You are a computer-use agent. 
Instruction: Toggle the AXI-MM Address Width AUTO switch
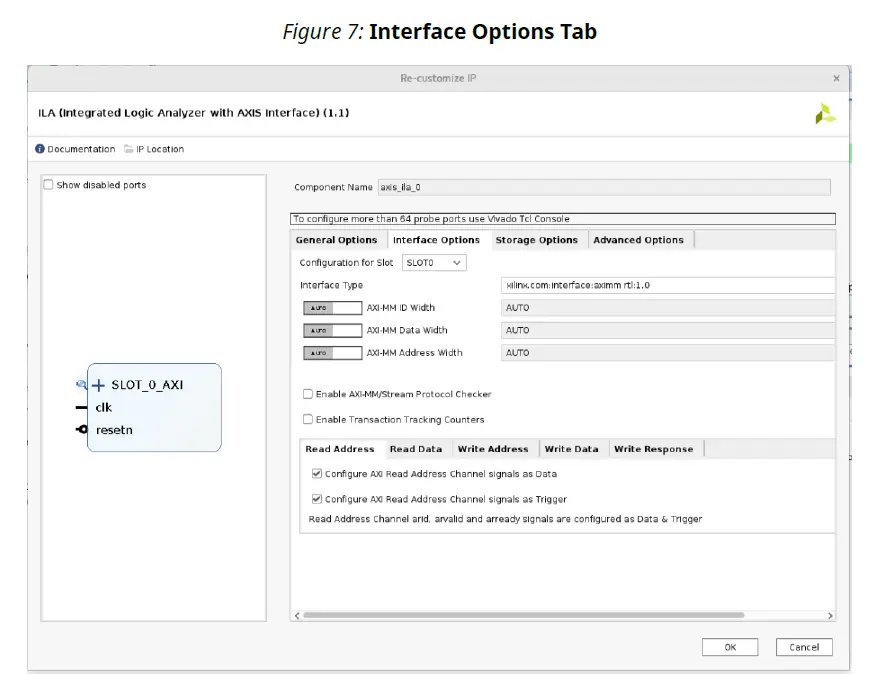point(332,352)
